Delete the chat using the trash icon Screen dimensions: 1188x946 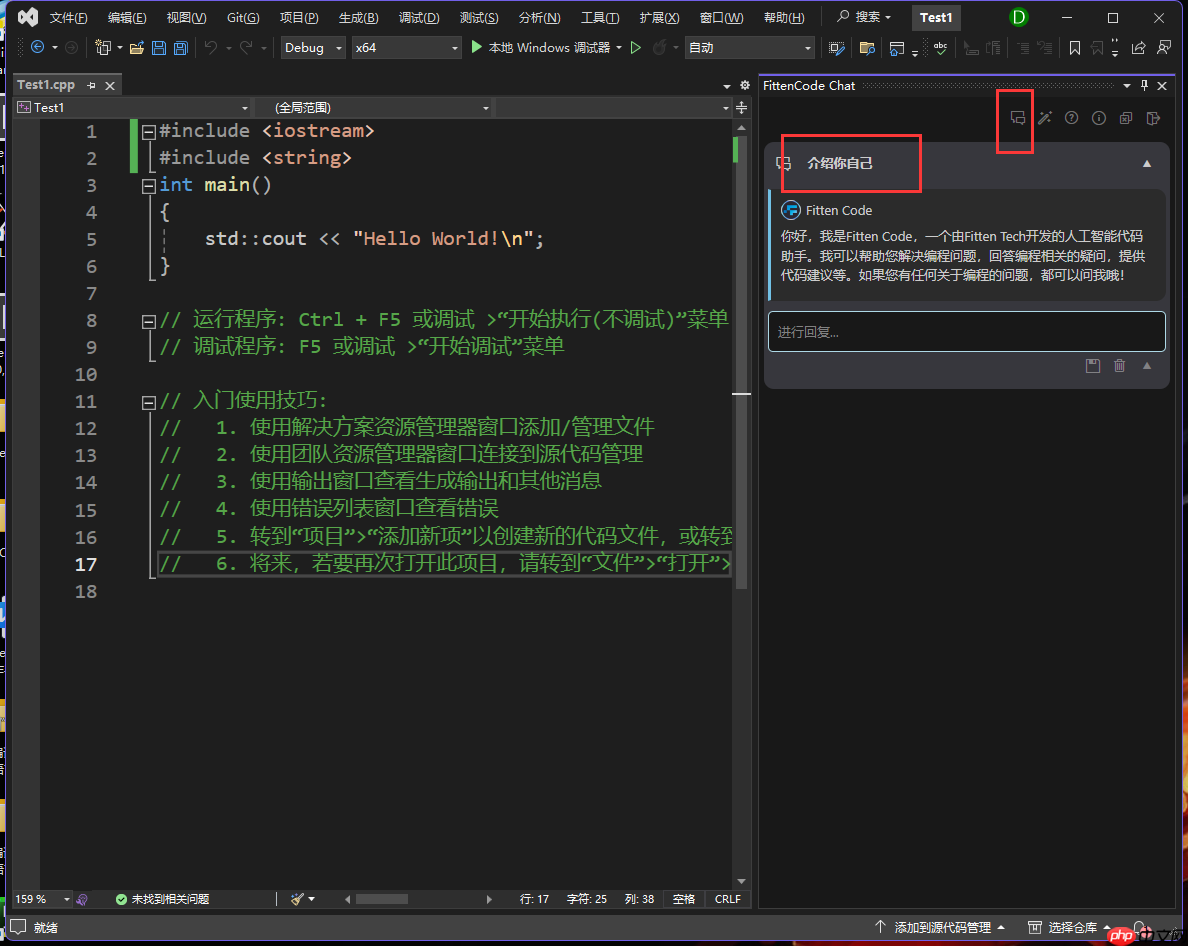click(x=1119, y=365)
